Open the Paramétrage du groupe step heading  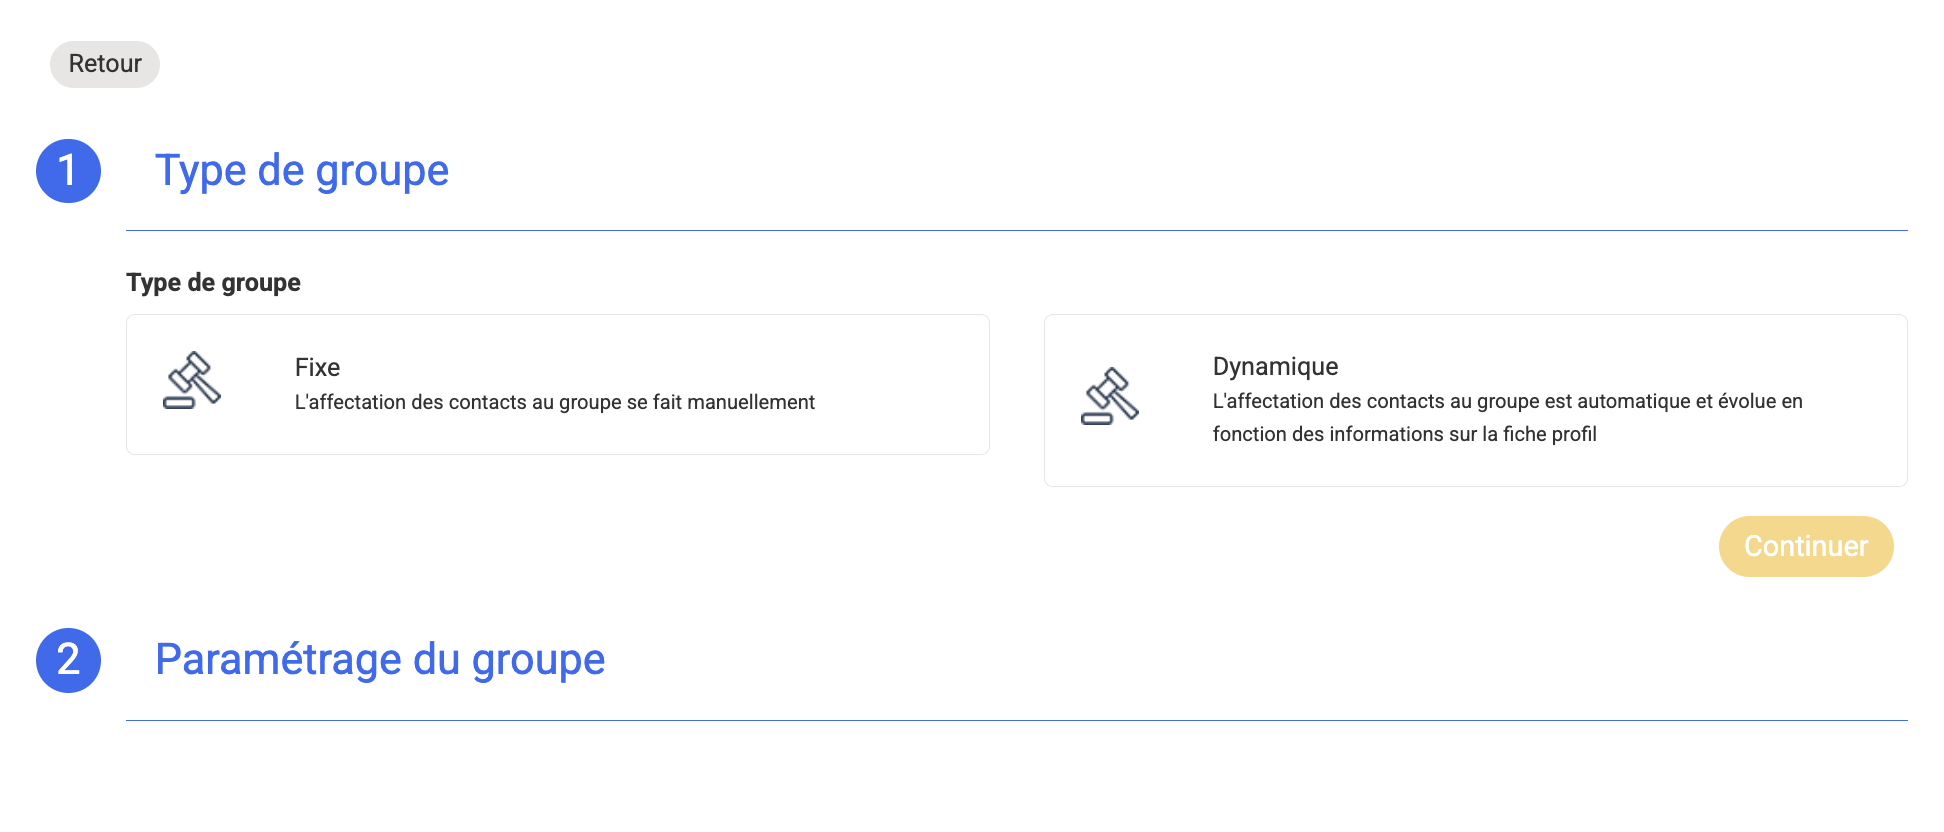click(380, 660)
